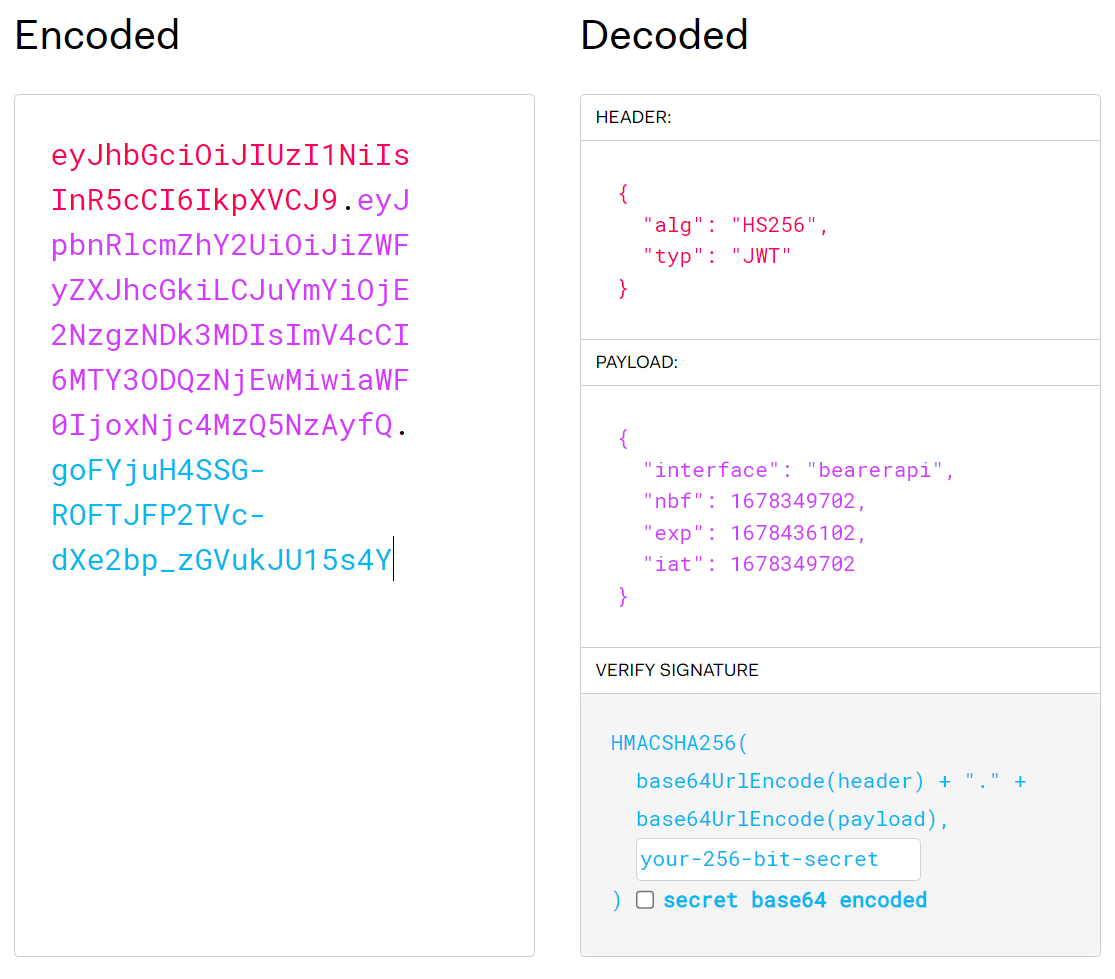This screenshot has width=1115, height=979.
Task: Click the red header segment of encoded token
Action: pos(230,156)
